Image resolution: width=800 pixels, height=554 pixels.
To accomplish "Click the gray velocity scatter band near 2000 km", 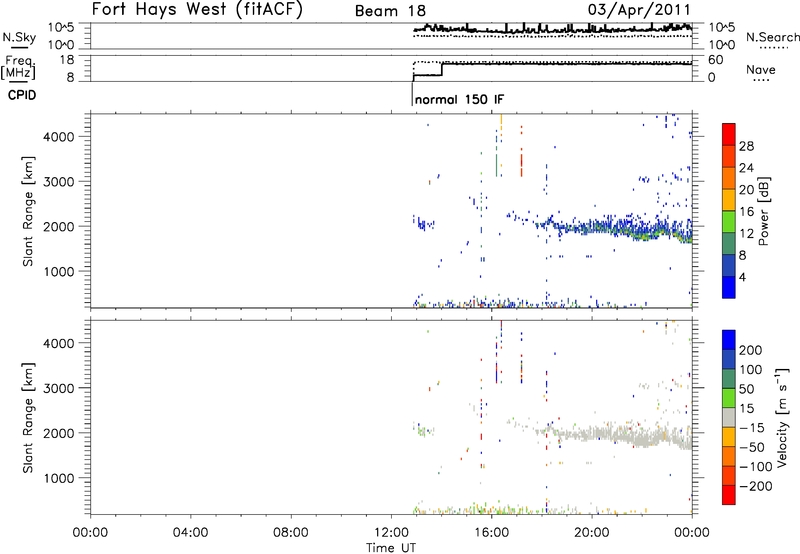I will tap(615, 435).
